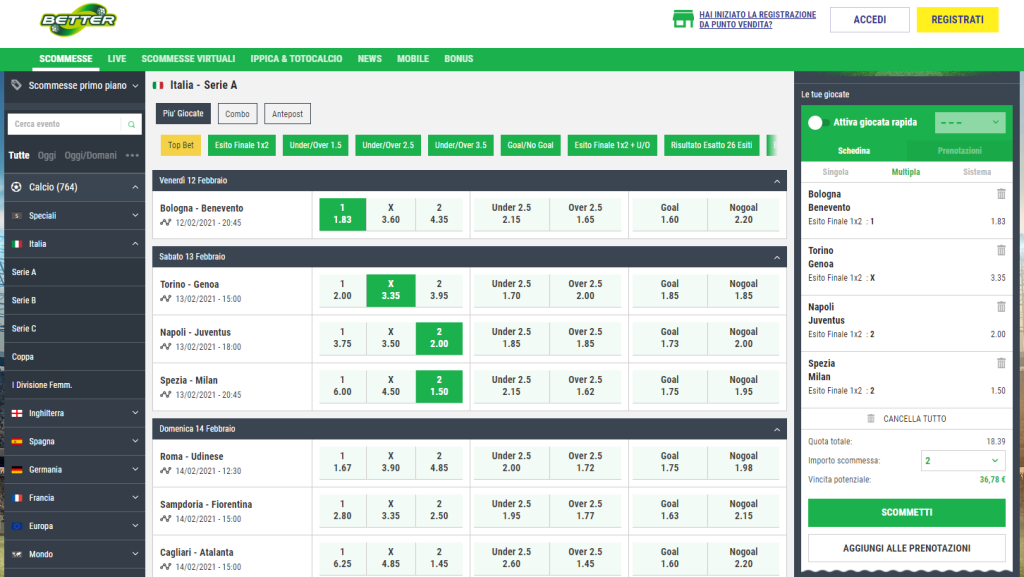The image size is (1024, 577).
Task: Open the three-dots time filter menu
Action: pyautogui.click(x=133, y=155)
